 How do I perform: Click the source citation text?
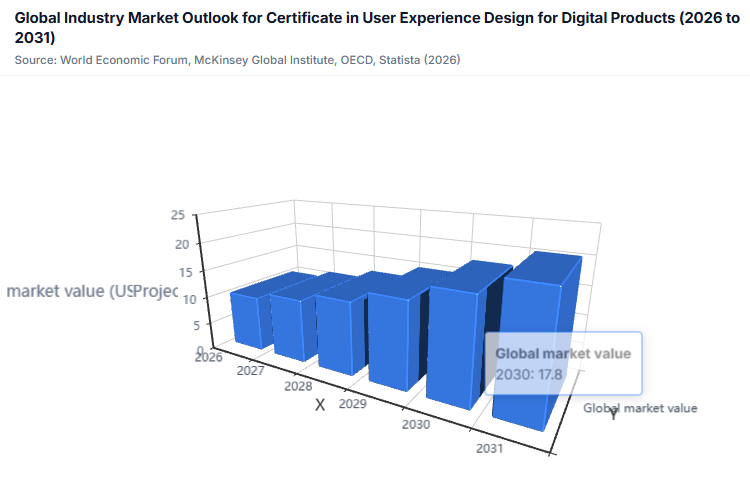[237, 60]
